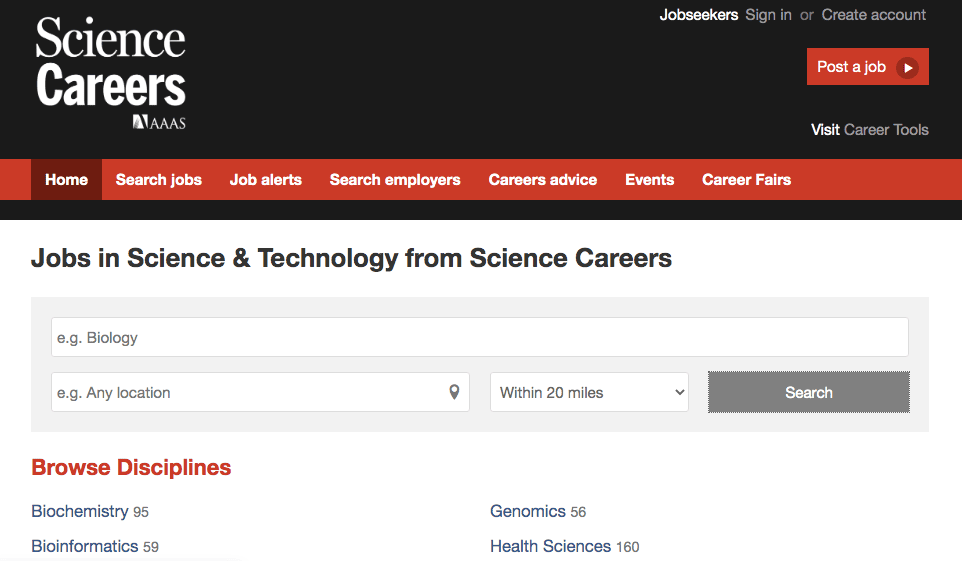Browse the Biochemistry discipline

tap(80, 511)
